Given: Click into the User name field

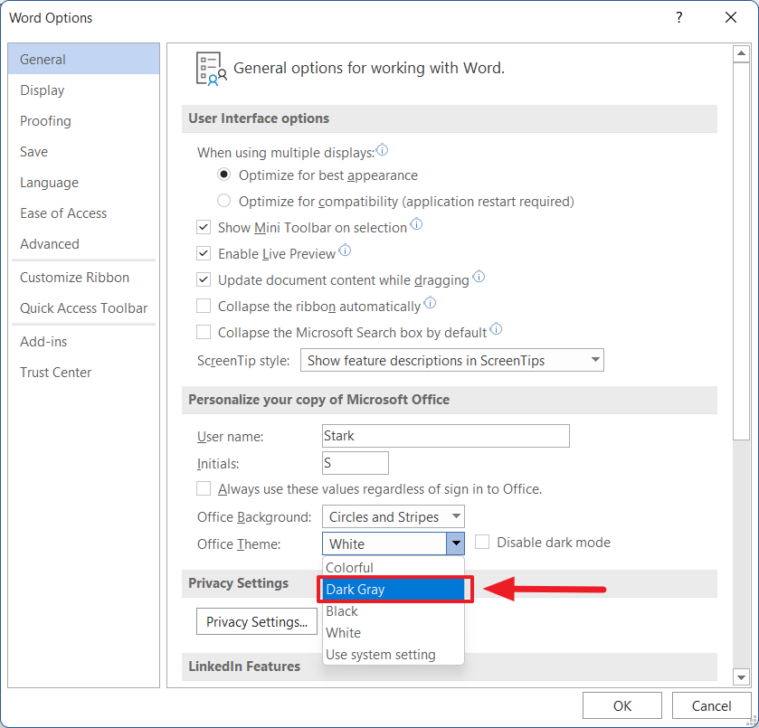Looking at the screenshot, I should (x=446, y=436).
